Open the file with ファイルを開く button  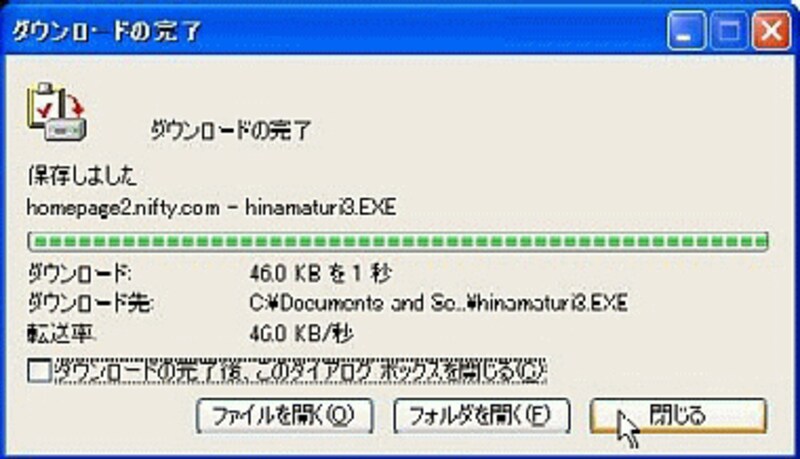285,416
